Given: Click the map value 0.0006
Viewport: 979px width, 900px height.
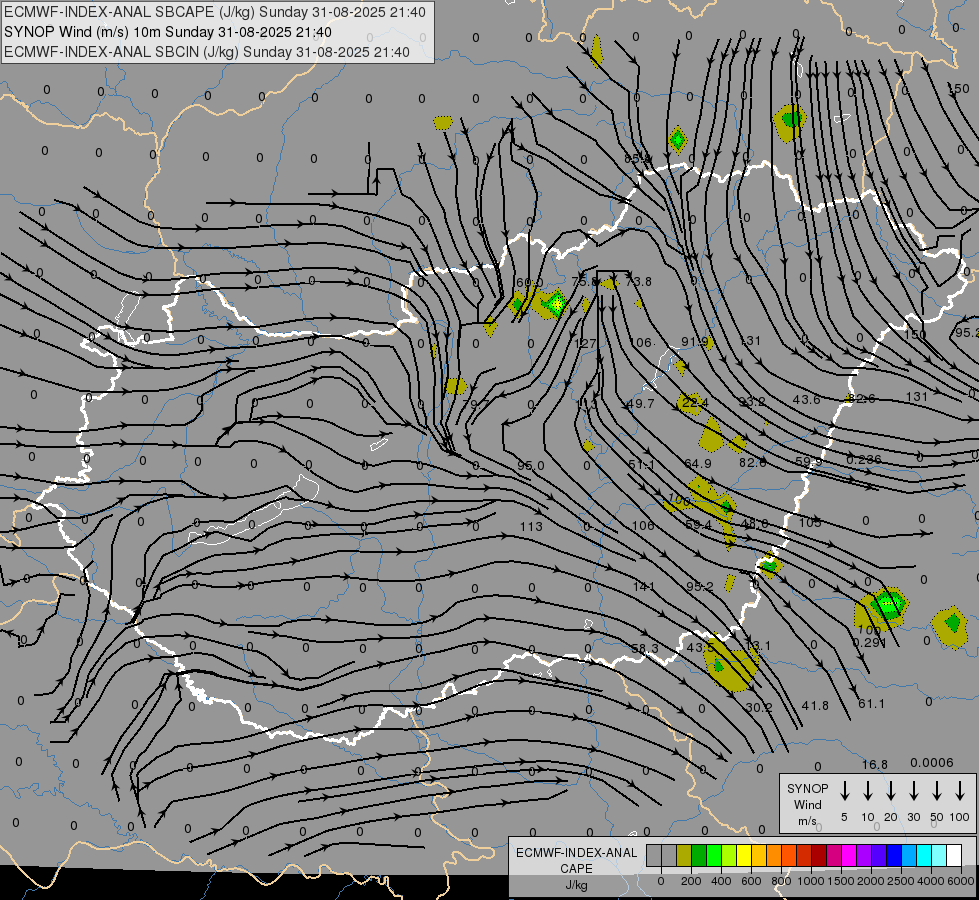Looking at the screenshot, I should pyautogui.click(x=932, y=763).
